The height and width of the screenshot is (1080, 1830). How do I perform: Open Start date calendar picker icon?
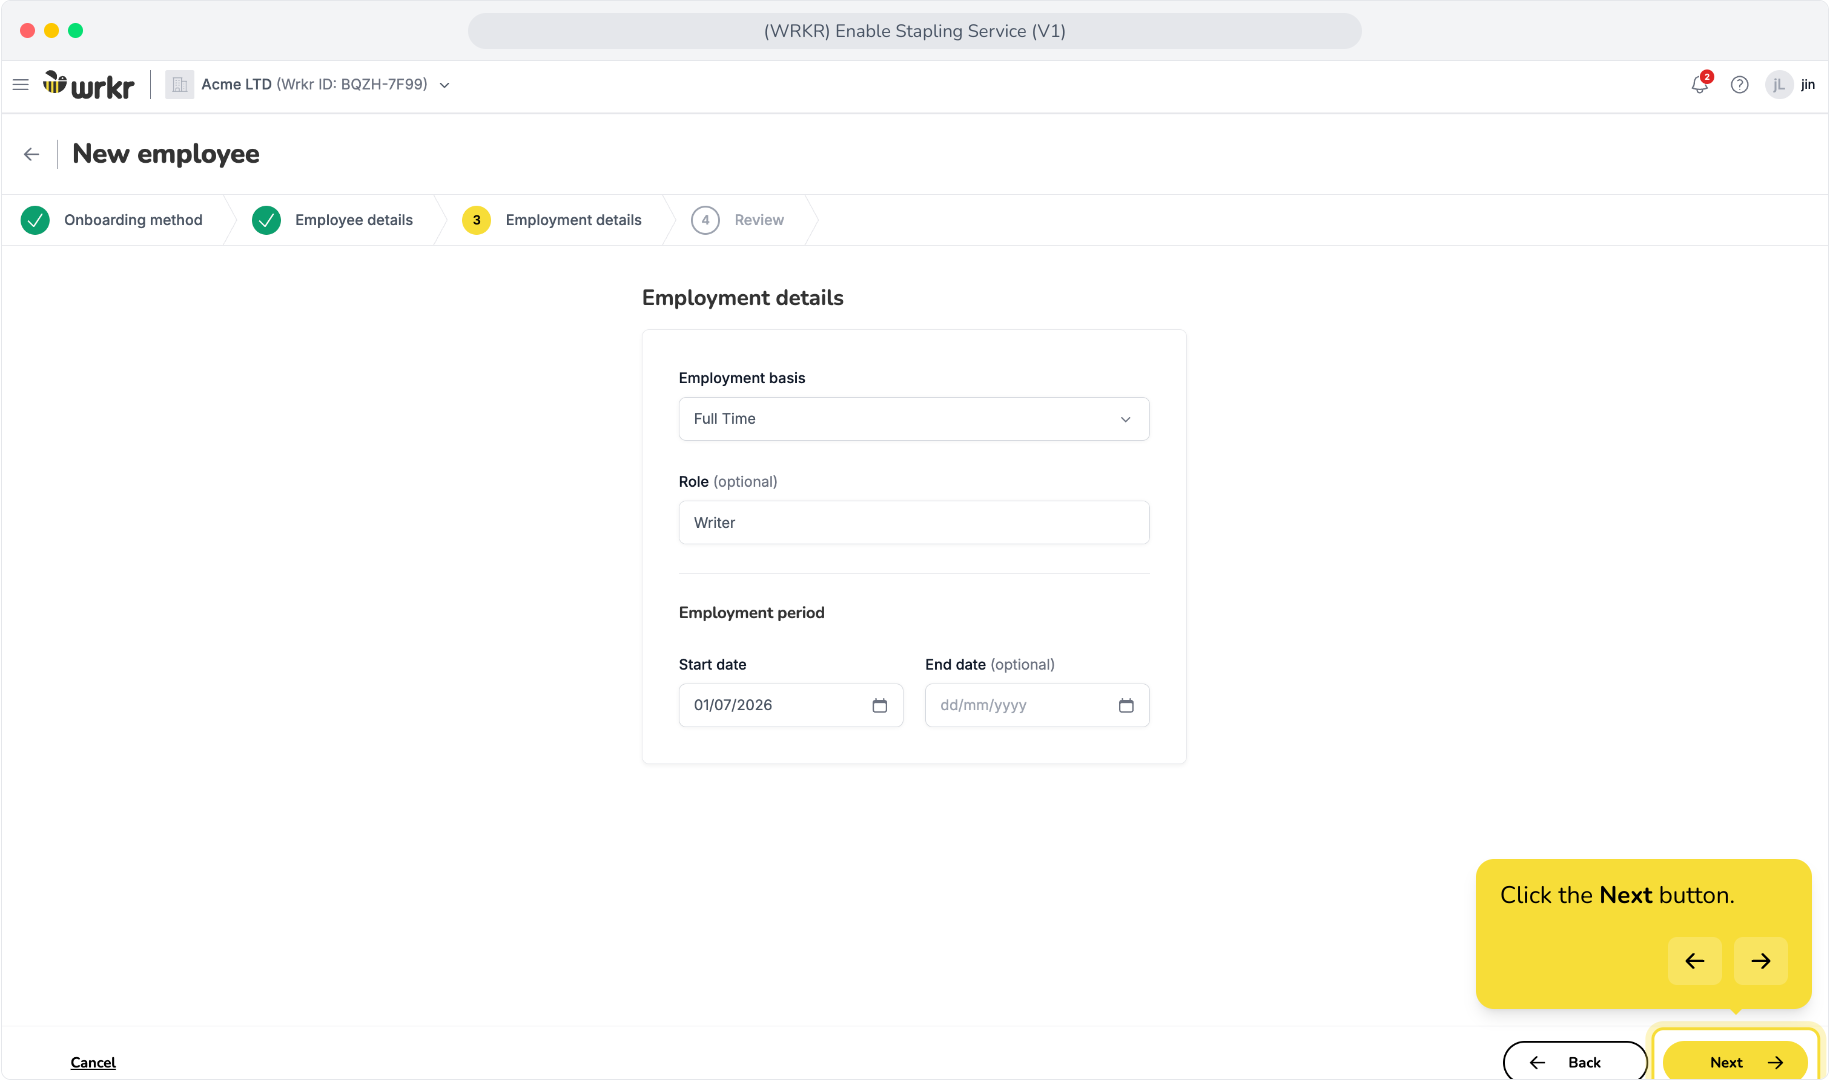880,706
